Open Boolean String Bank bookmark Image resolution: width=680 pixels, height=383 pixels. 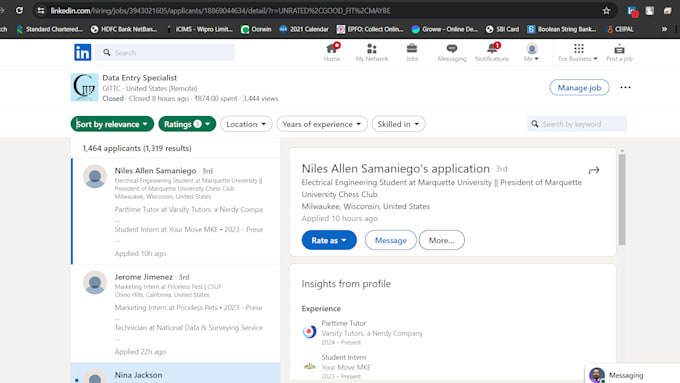tap(562, 29)
